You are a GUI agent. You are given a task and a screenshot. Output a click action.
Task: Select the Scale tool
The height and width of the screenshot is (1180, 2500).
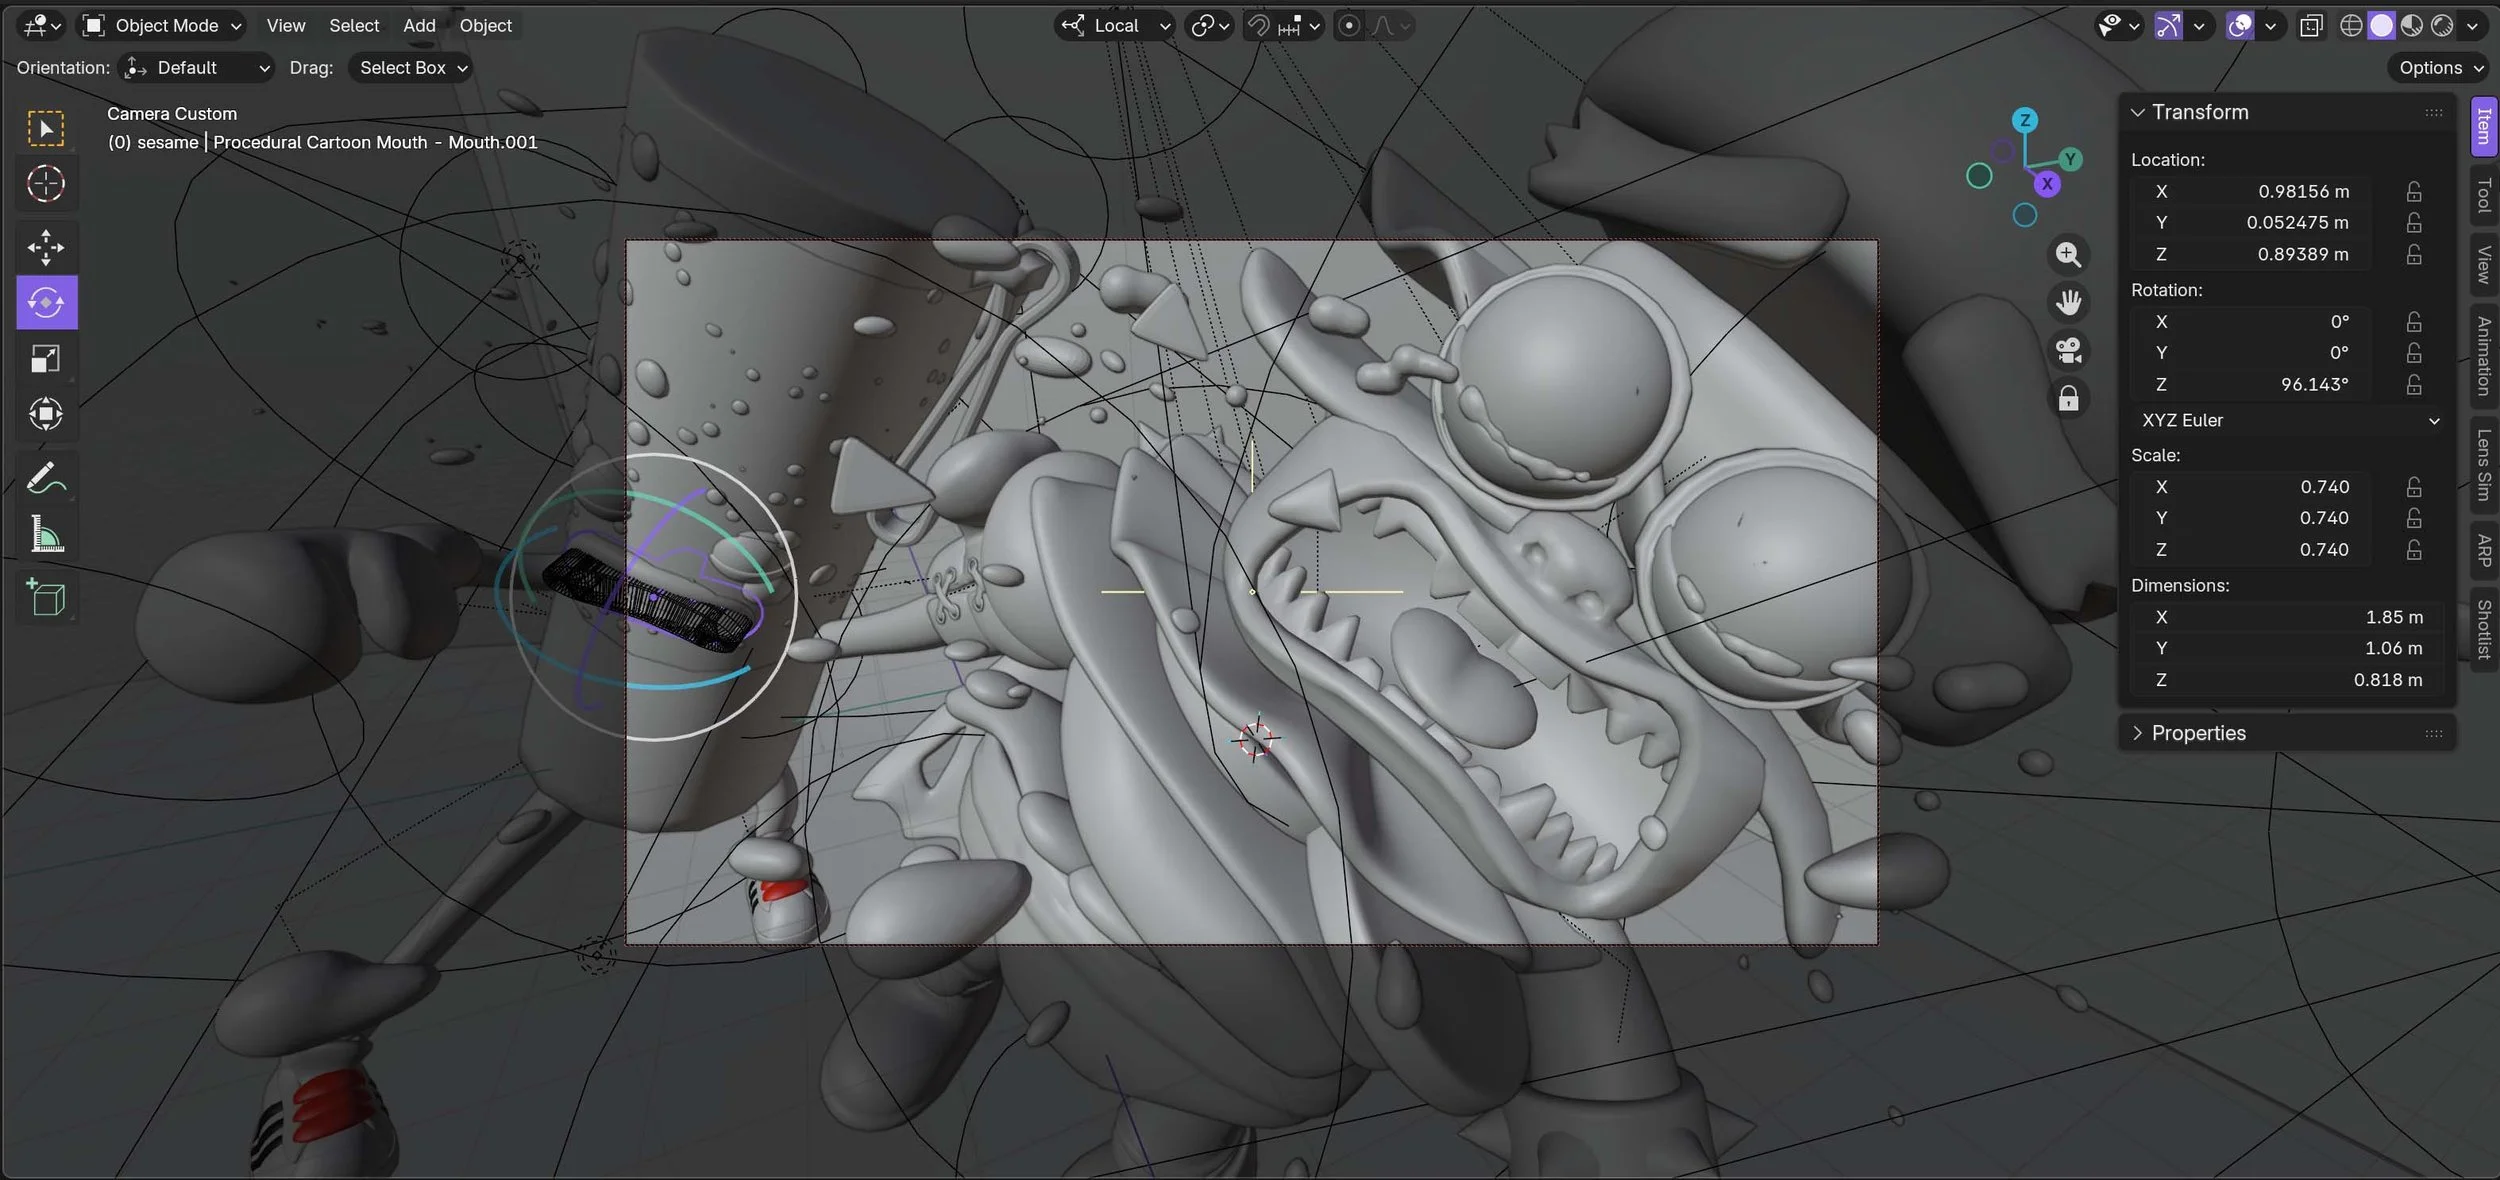pyautogui.click(x=46, y=359)
